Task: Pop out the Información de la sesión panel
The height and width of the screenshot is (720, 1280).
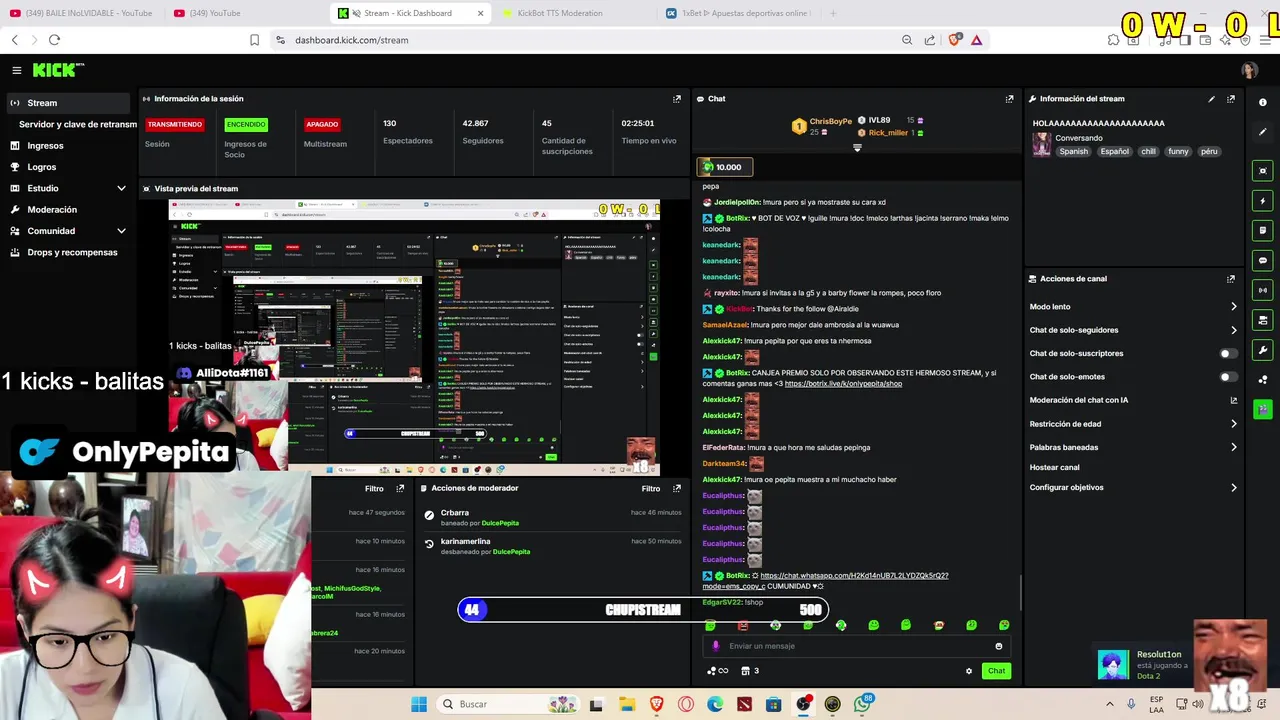Action: coord(677,99)
